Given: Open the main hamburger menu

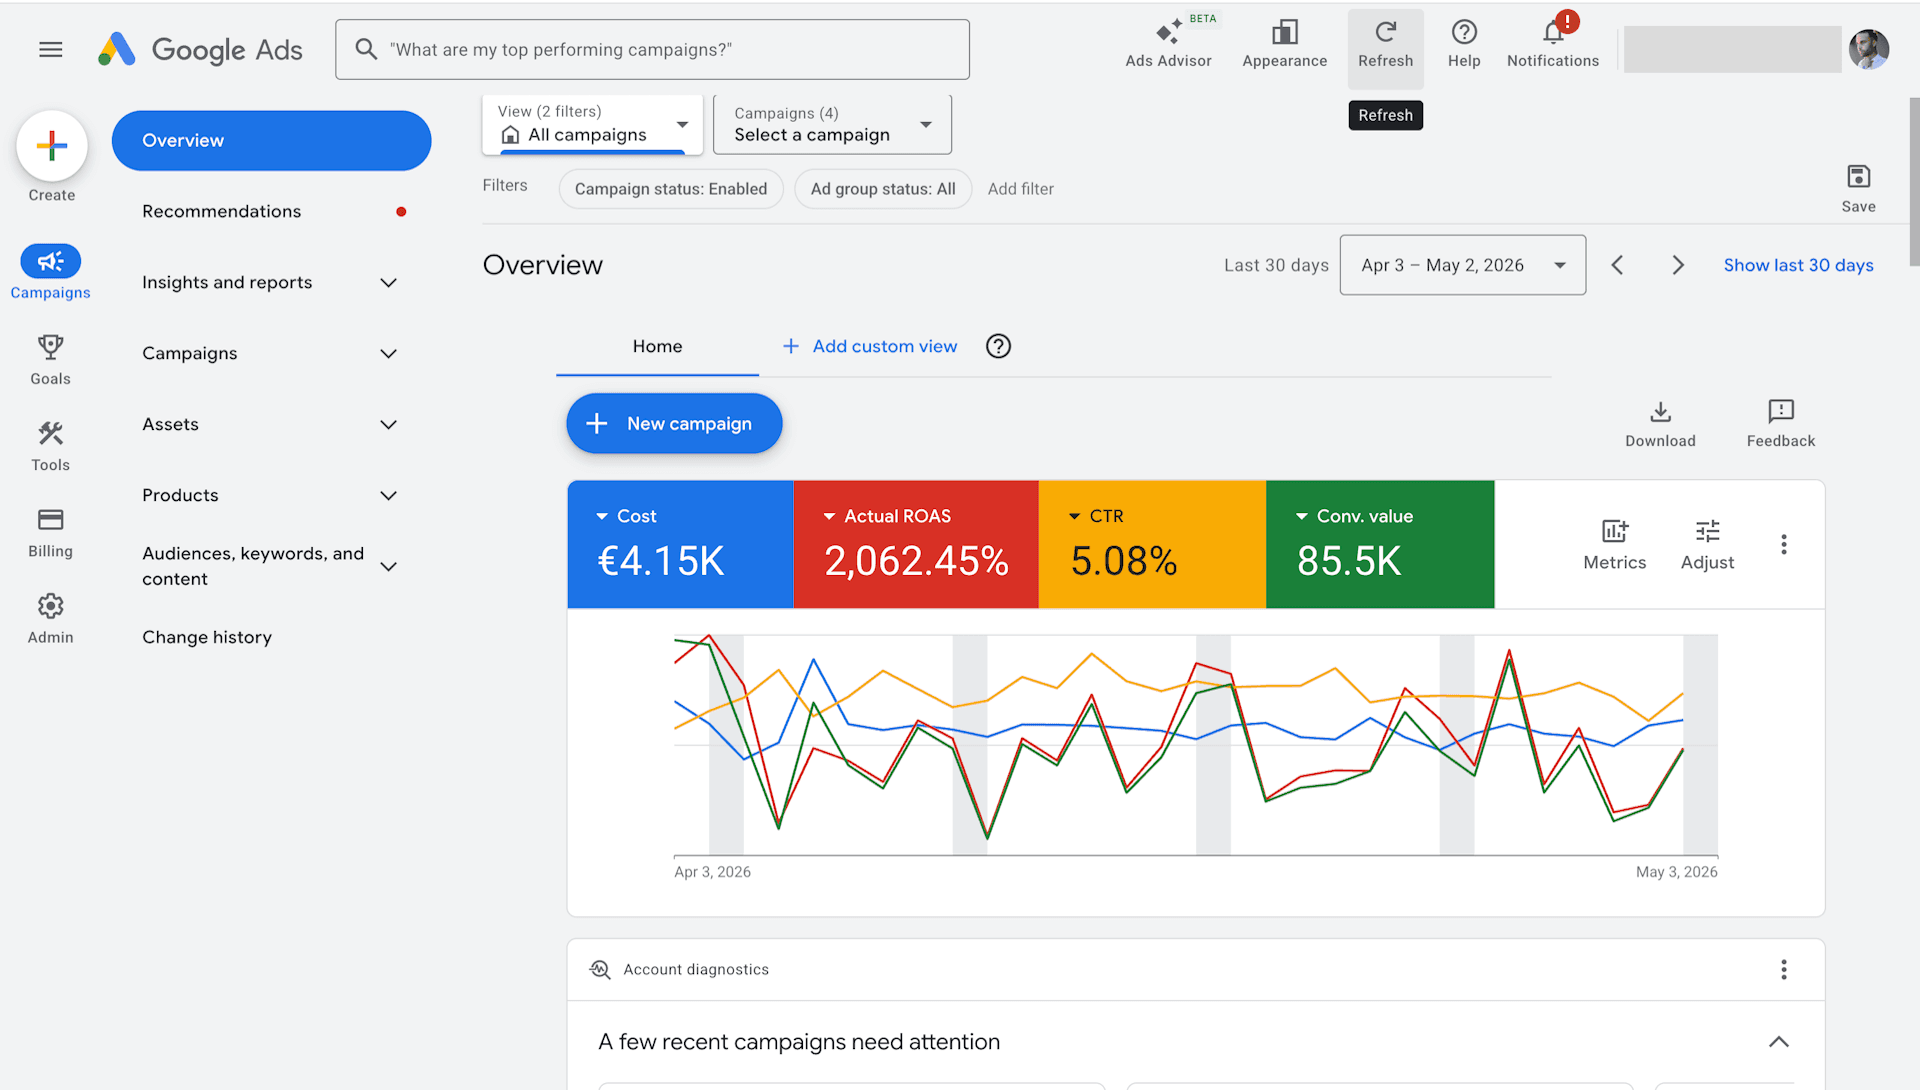Looking at the screenshot, I should (51, 49).
